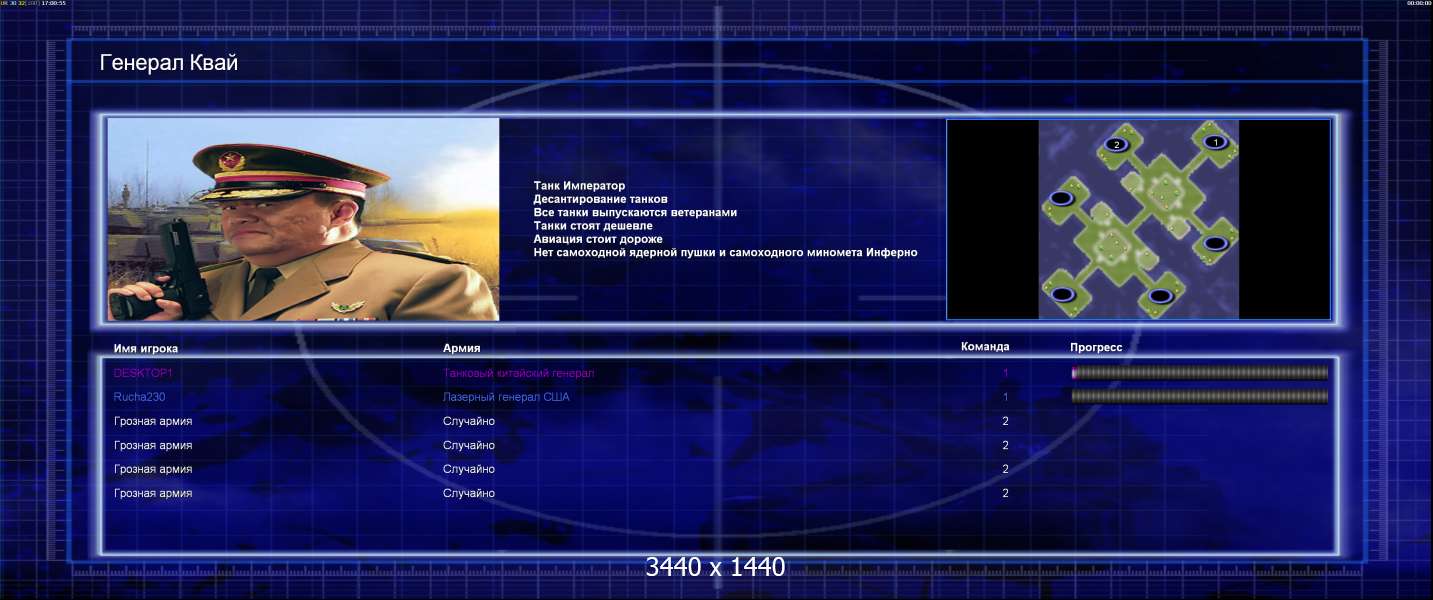Click the 'Танковый китайский генерал' army entry
The width and height of the screenshot is (1433, 600).
tap(518, 373)
